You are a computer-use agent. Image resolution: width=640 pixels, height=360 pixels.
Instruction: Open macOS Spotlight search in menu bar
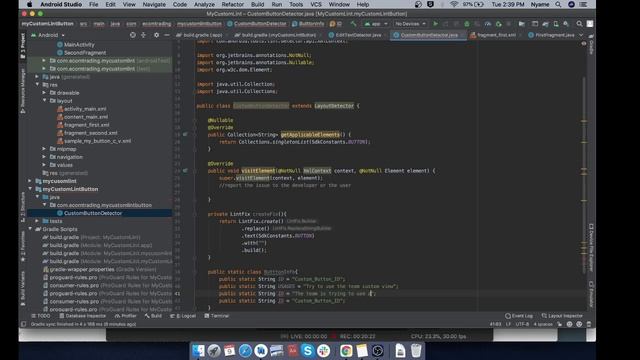click(558, 4)
